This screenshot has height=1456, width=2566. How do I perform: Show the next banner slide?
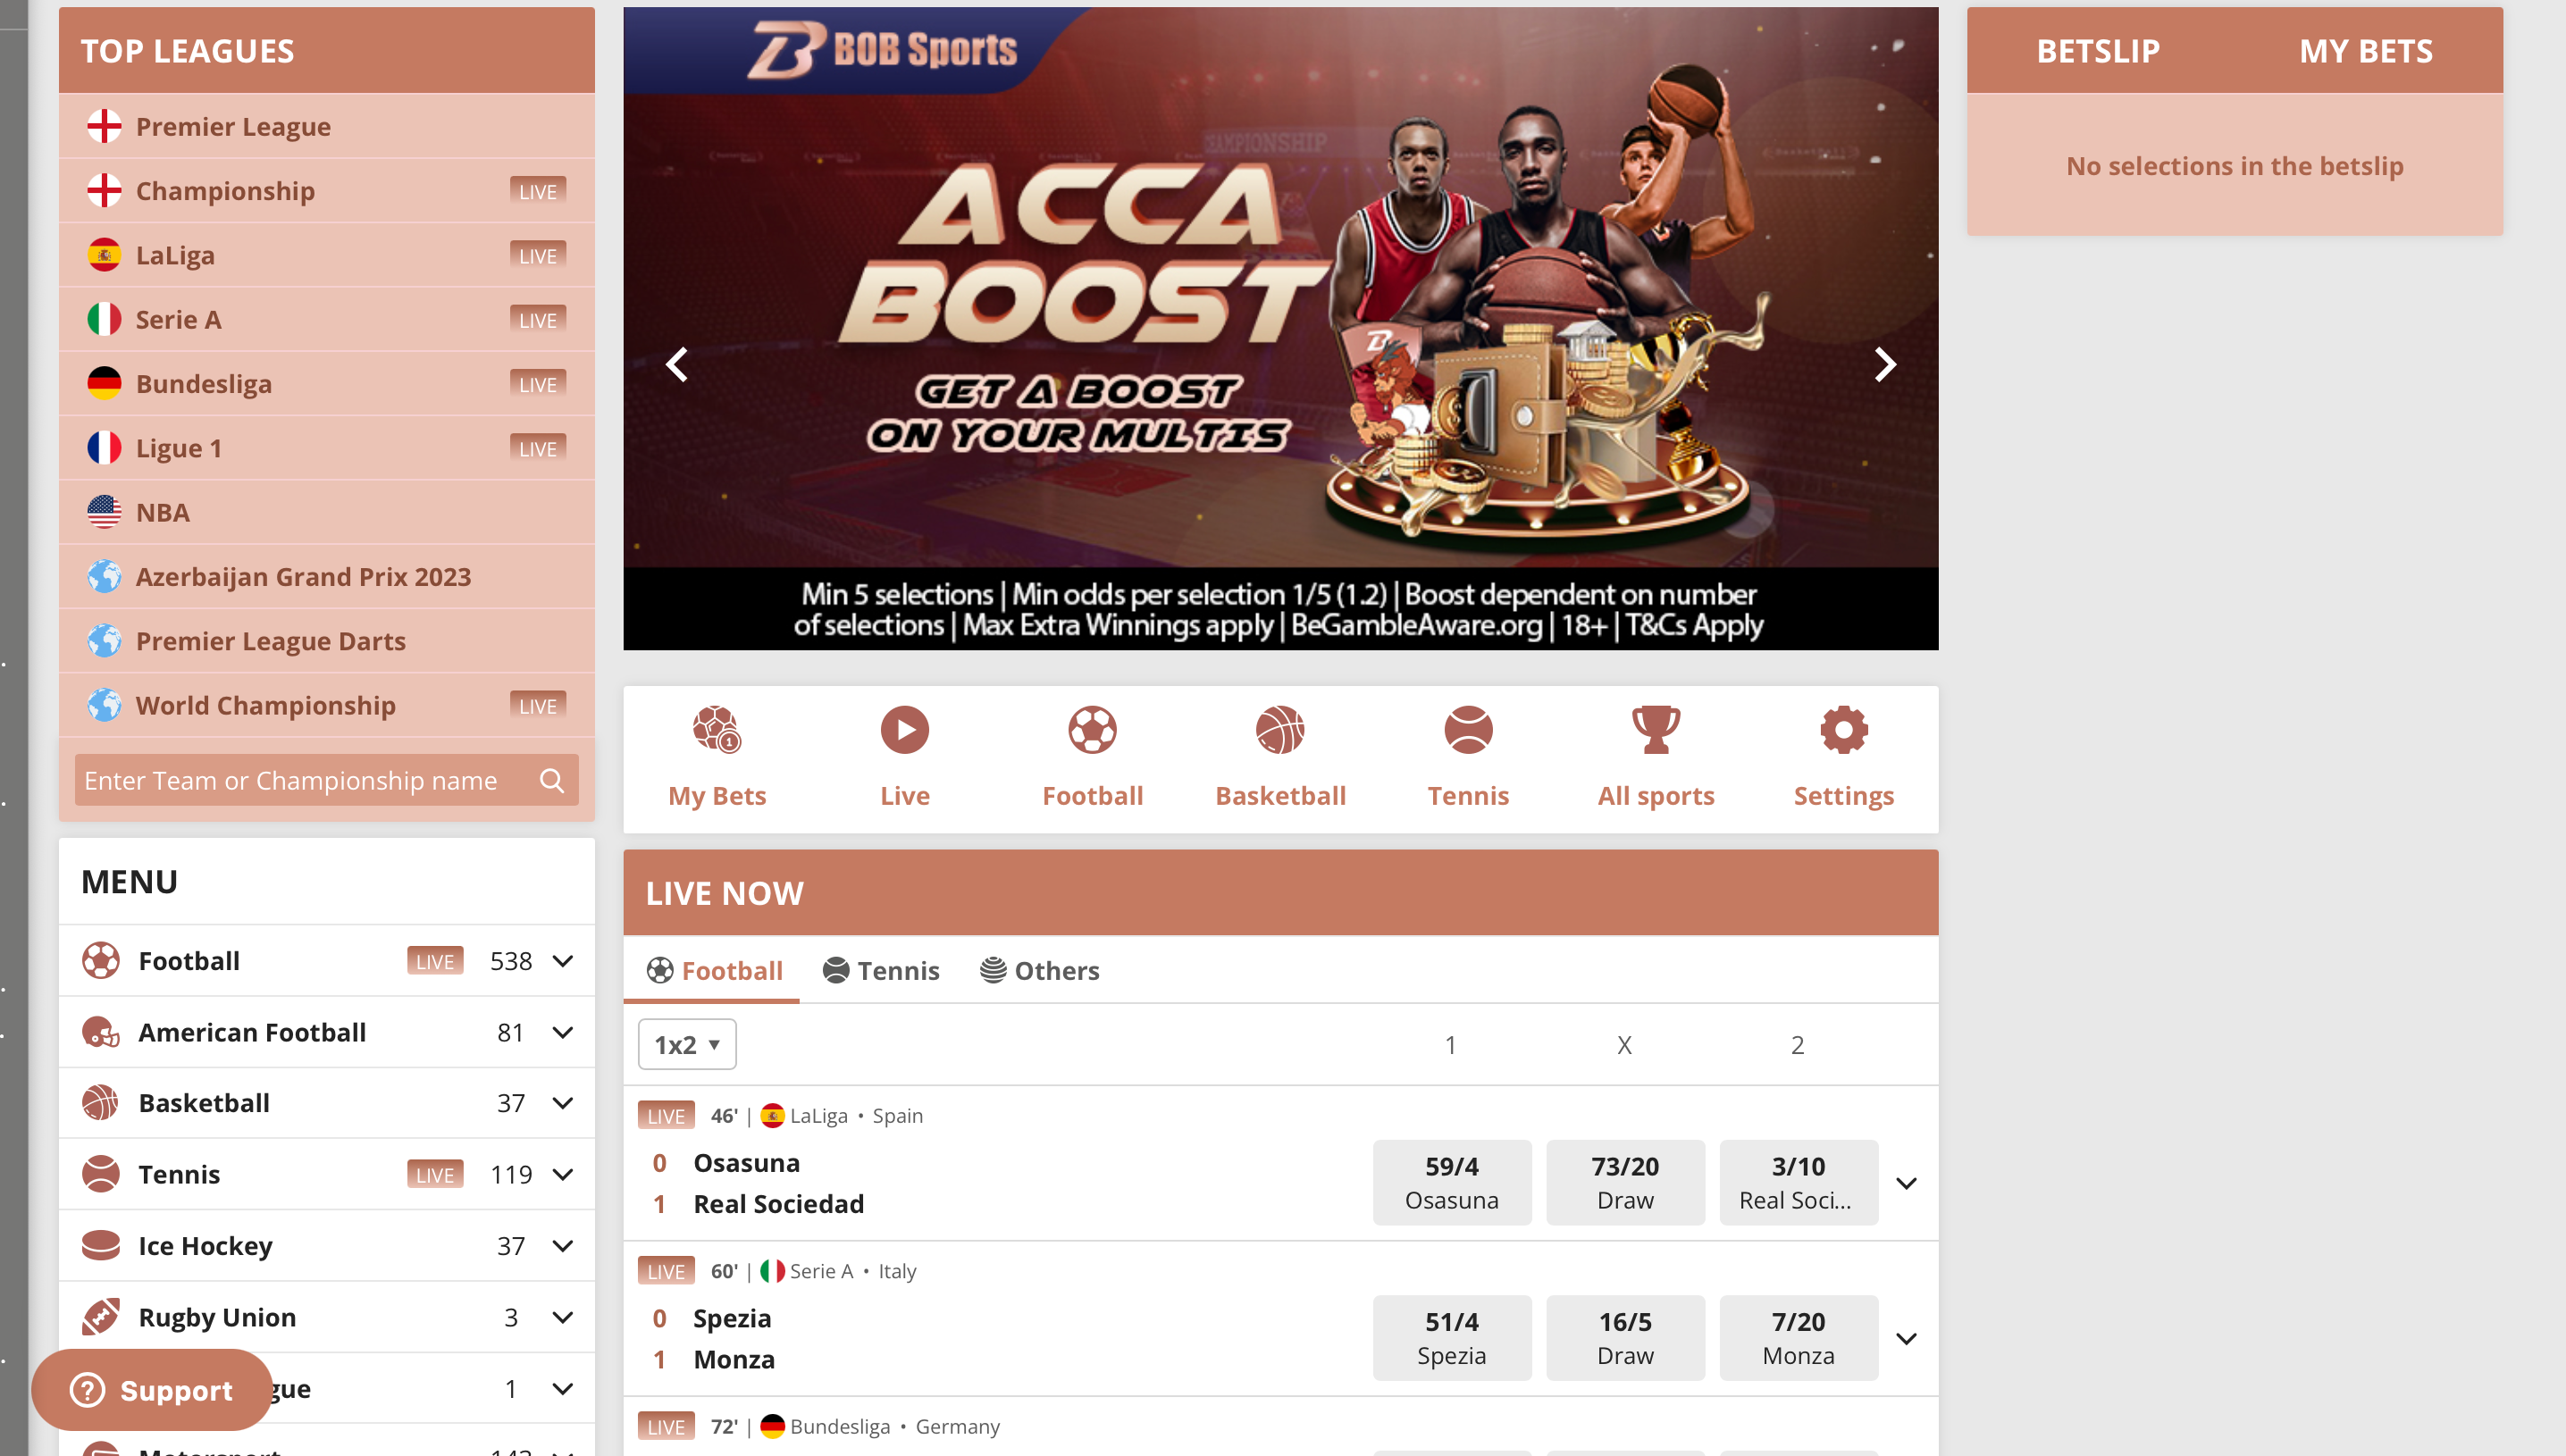pos(1884,364)
